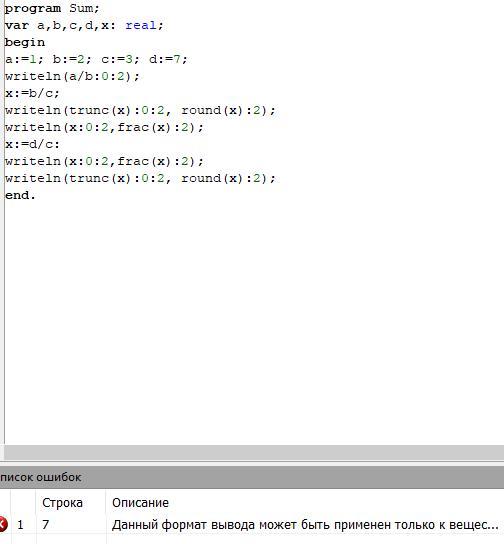
Task: Click empty editor area below the code
Action: pyautogui.click(x=253, y=323)
